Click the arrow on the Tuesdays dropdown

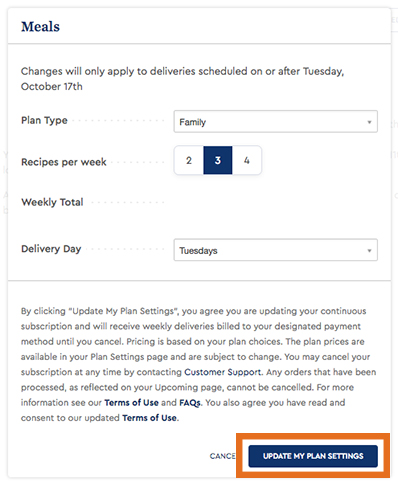click(369, 250)
